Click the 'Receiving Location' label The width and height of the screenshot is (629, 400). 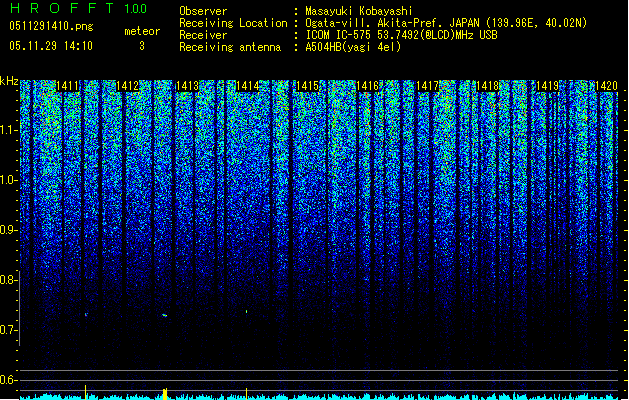click(x=233, y=23)
